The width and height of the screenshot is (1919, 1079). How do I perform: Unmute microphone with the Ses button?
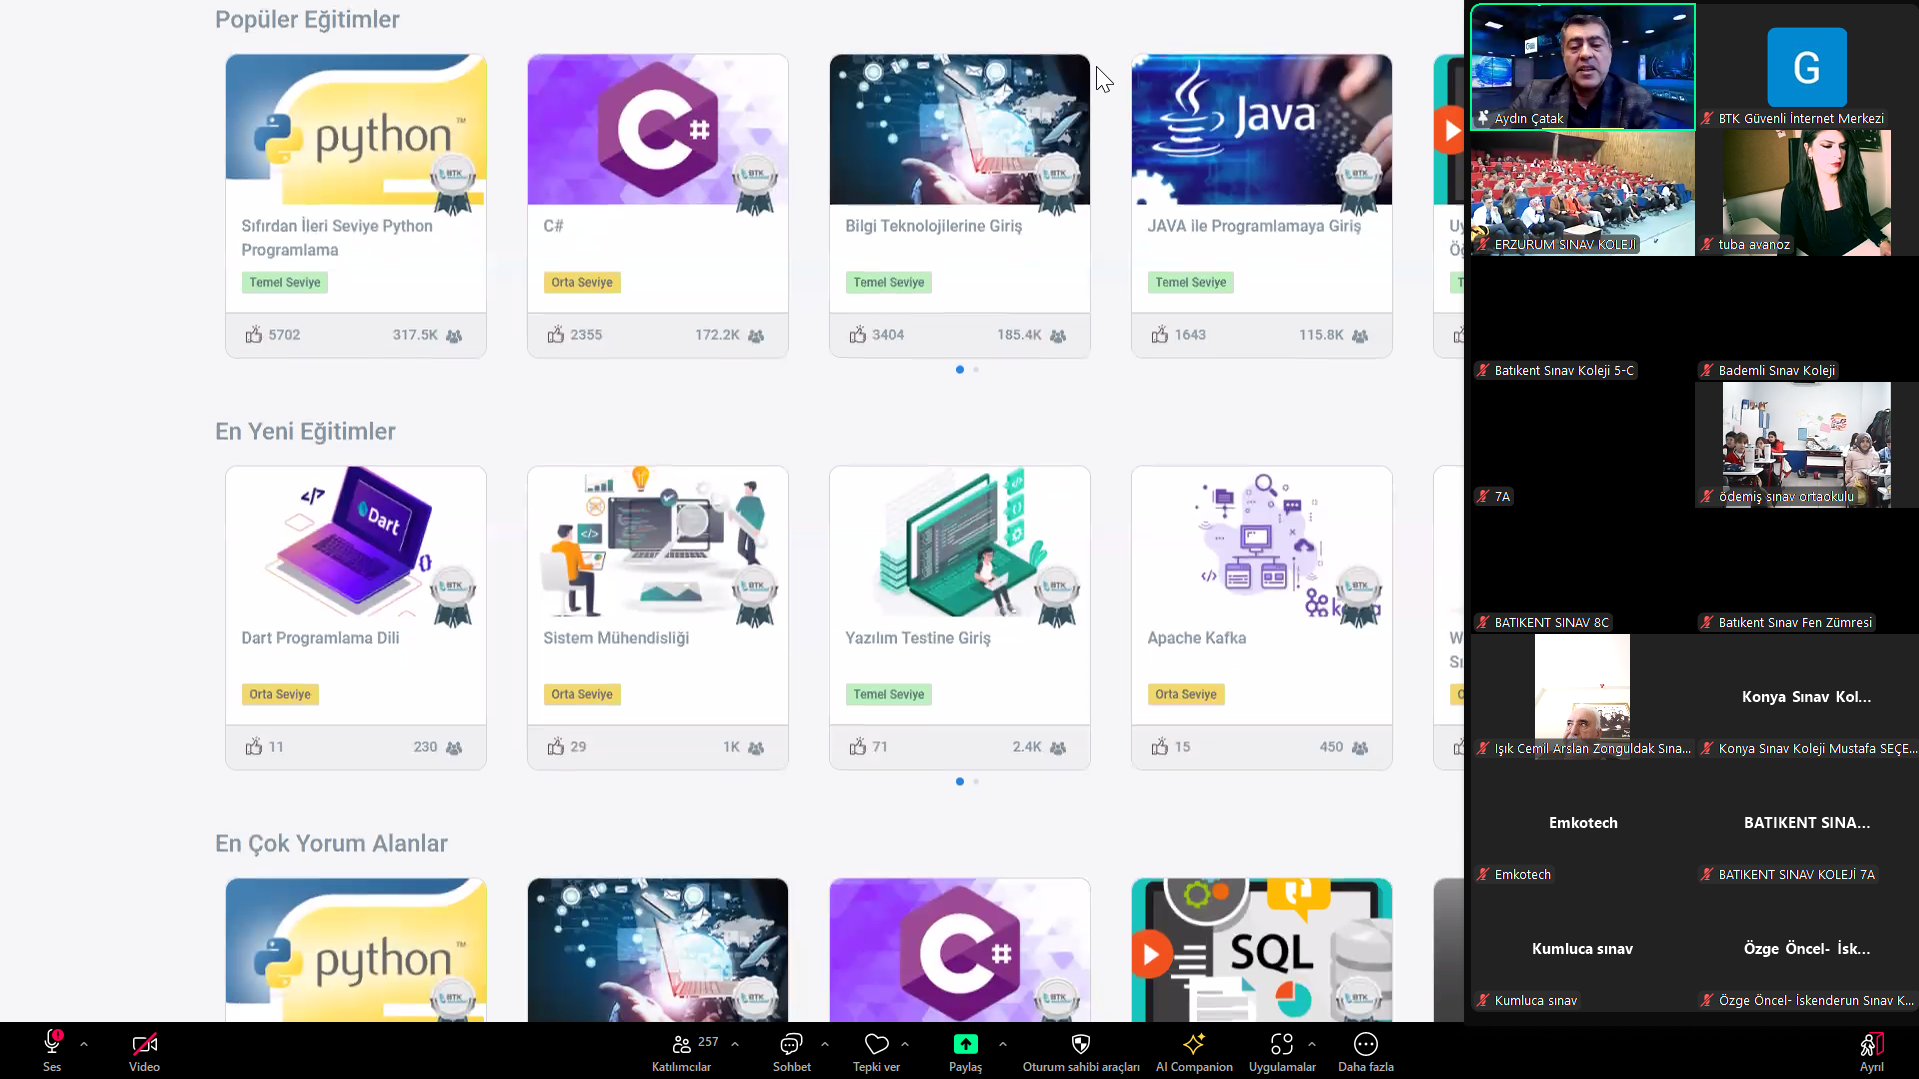pyautogui.click(x=52, y=1051)
